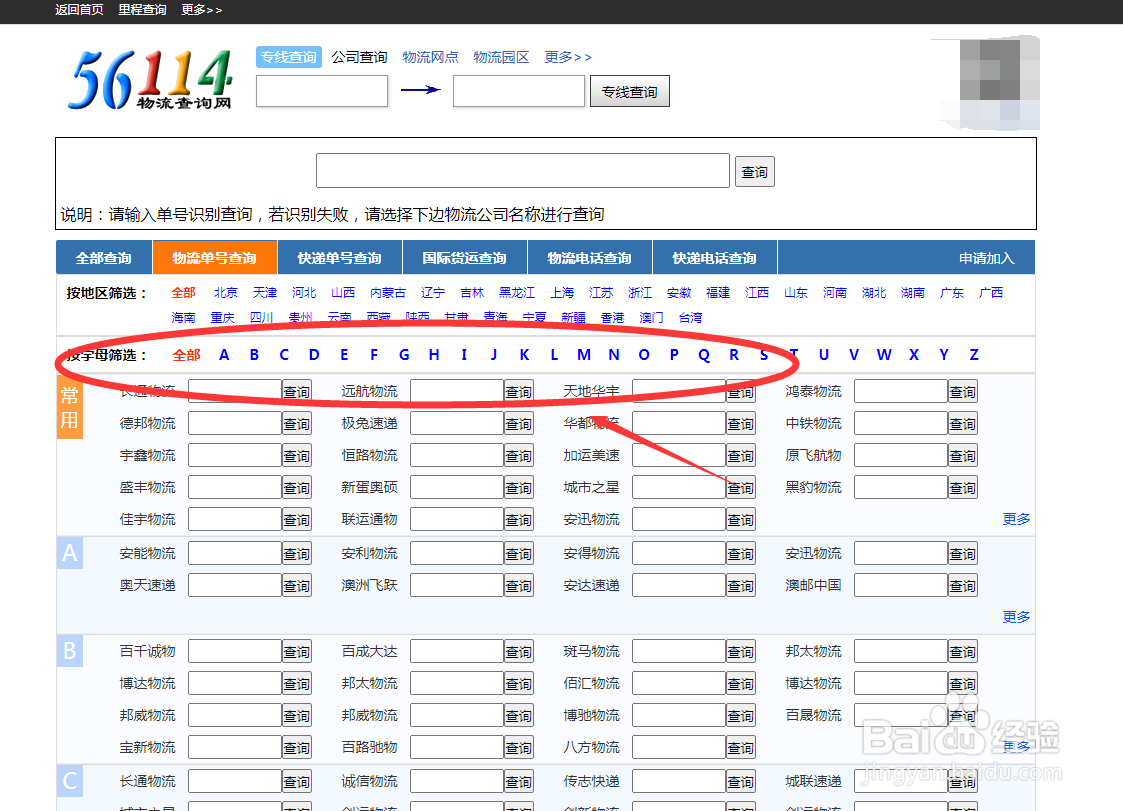The height and width of the screenshot is (811, 1123).
Task: Click 查询 button for 德邦物流
Action: 297,423
